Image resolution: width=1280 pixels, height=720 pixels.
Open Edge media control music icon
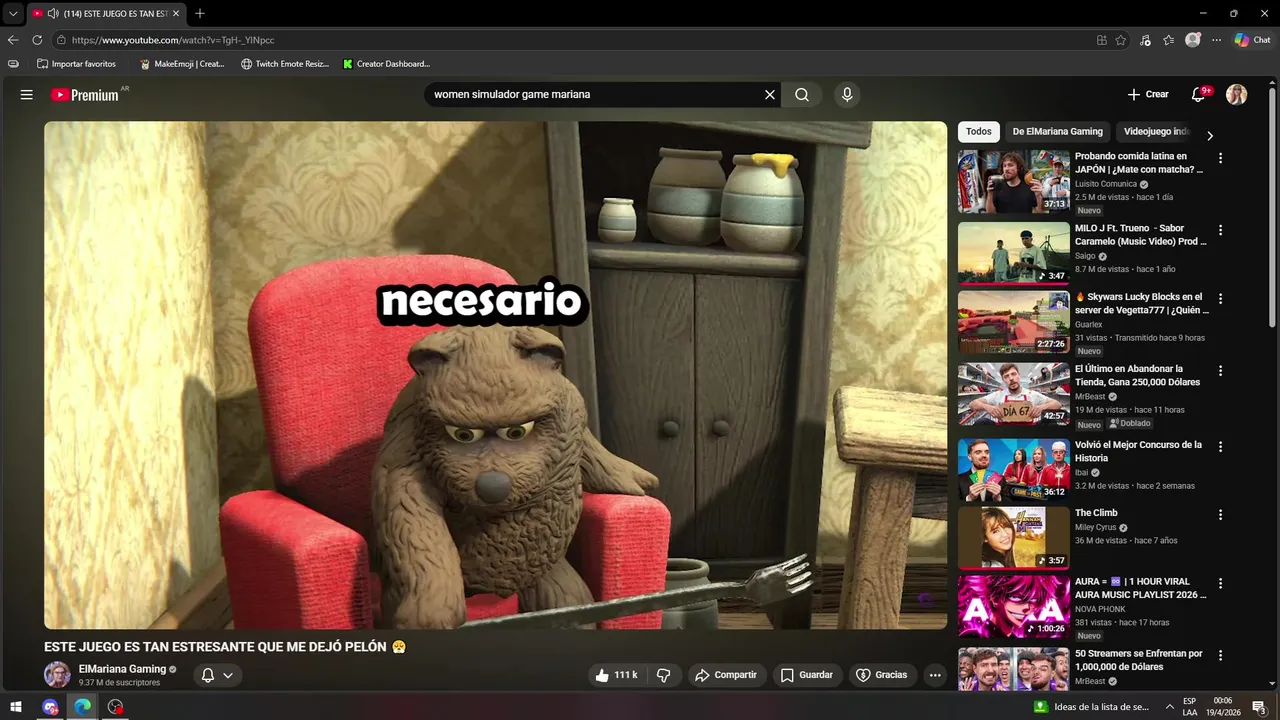(x=1145, y=40)
